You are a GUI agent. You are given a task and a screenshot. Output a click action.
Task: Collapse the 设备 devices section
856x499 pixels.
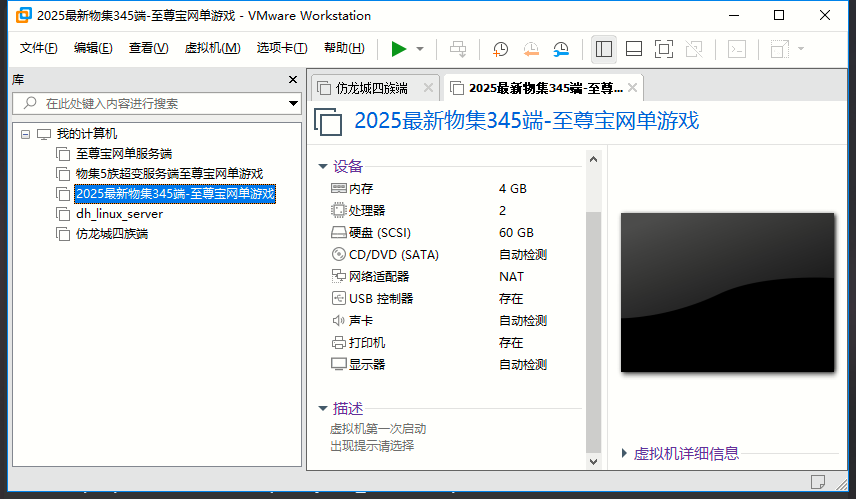[x=323, y=167]
